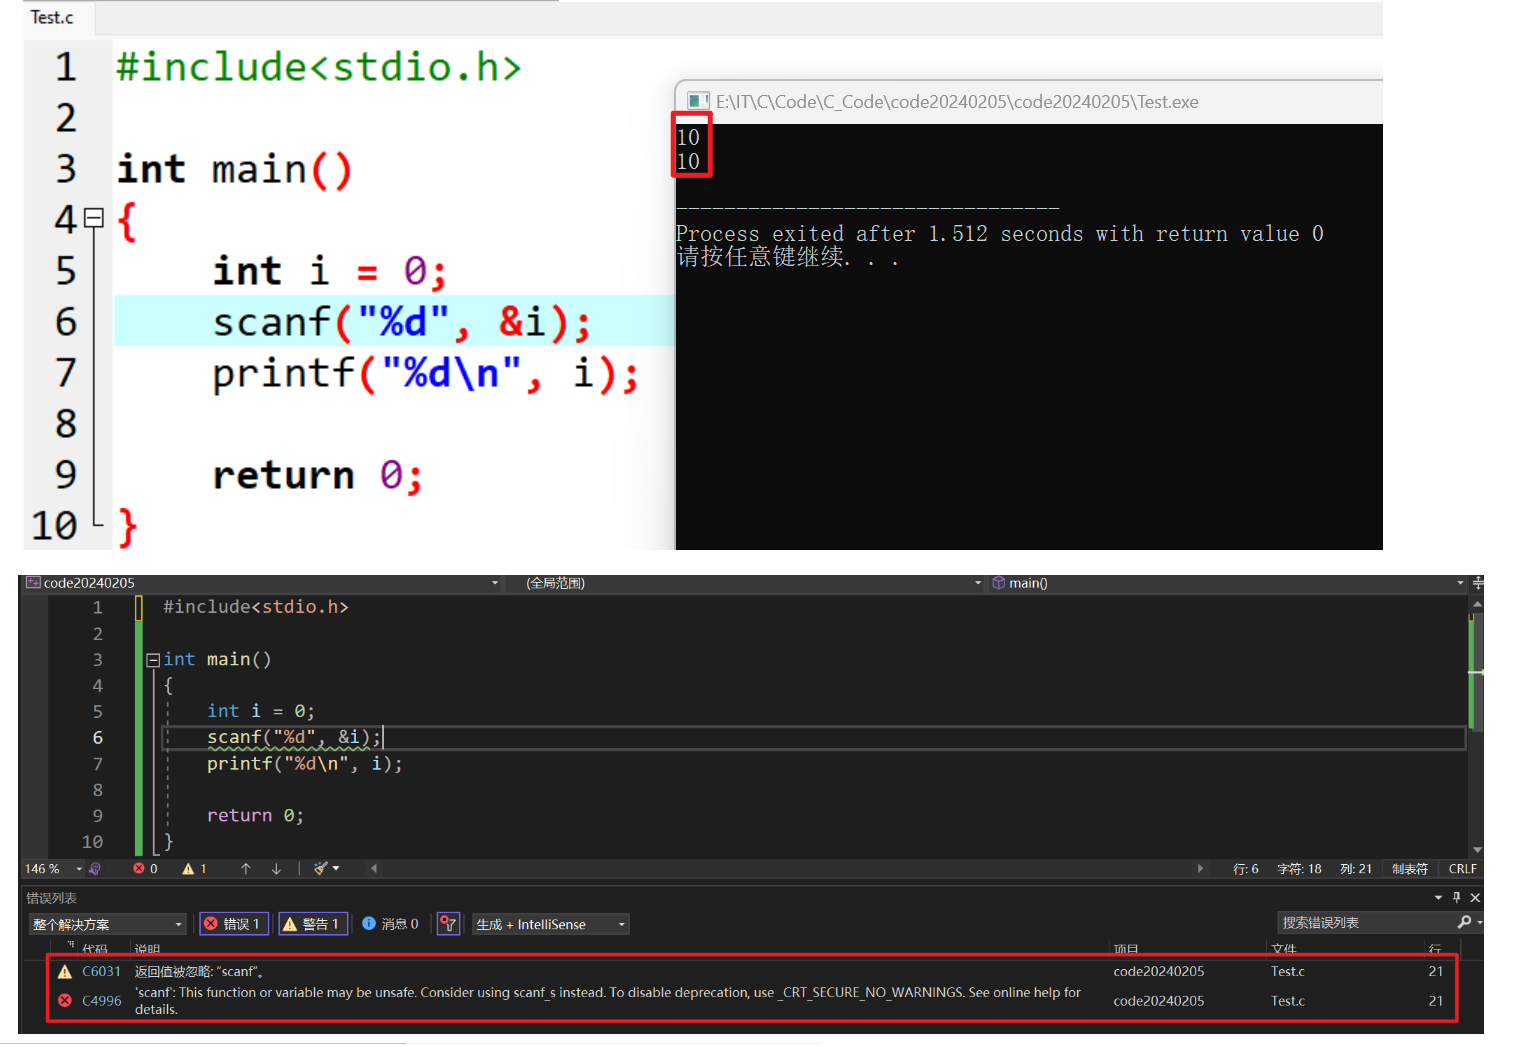This screenshot has height=1047, width=1524.
Task: Click the 错误列表 panel title
Action: point(51,898)
